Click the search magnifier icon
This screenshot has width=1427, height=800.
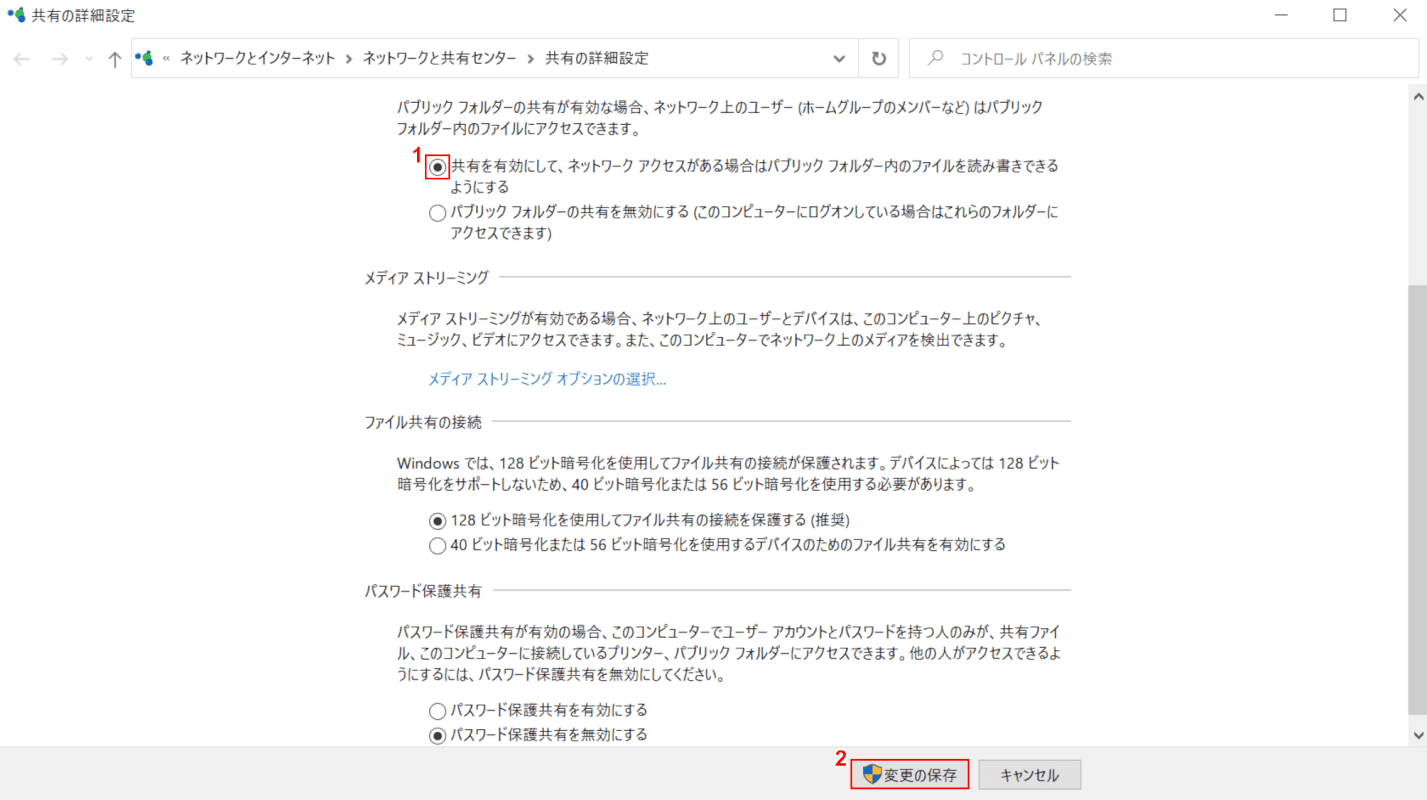936,58
